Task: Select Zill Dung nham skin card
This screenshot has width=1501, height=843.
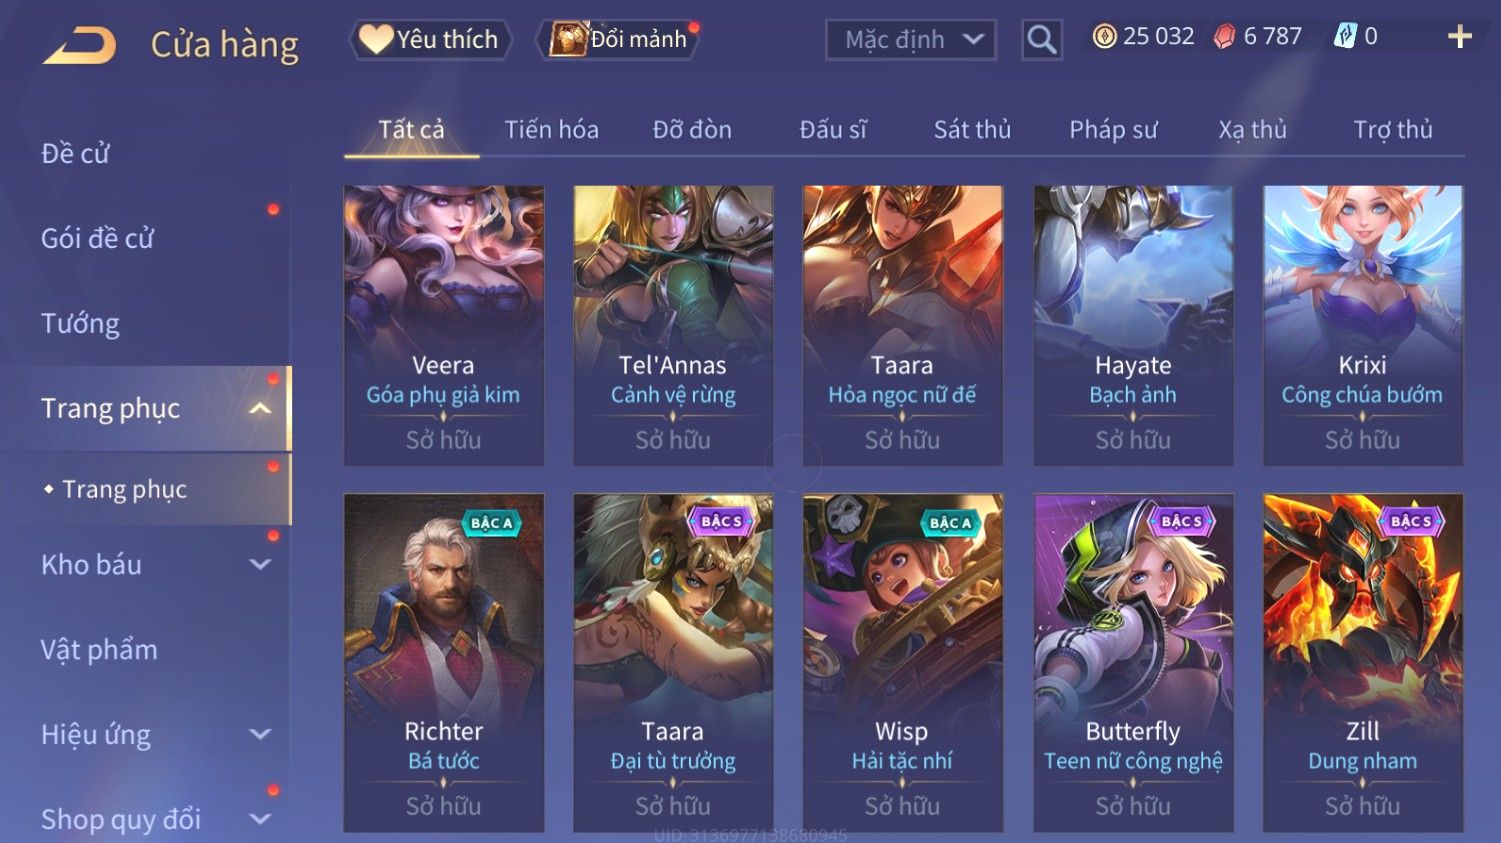Action: (1363, 662)
